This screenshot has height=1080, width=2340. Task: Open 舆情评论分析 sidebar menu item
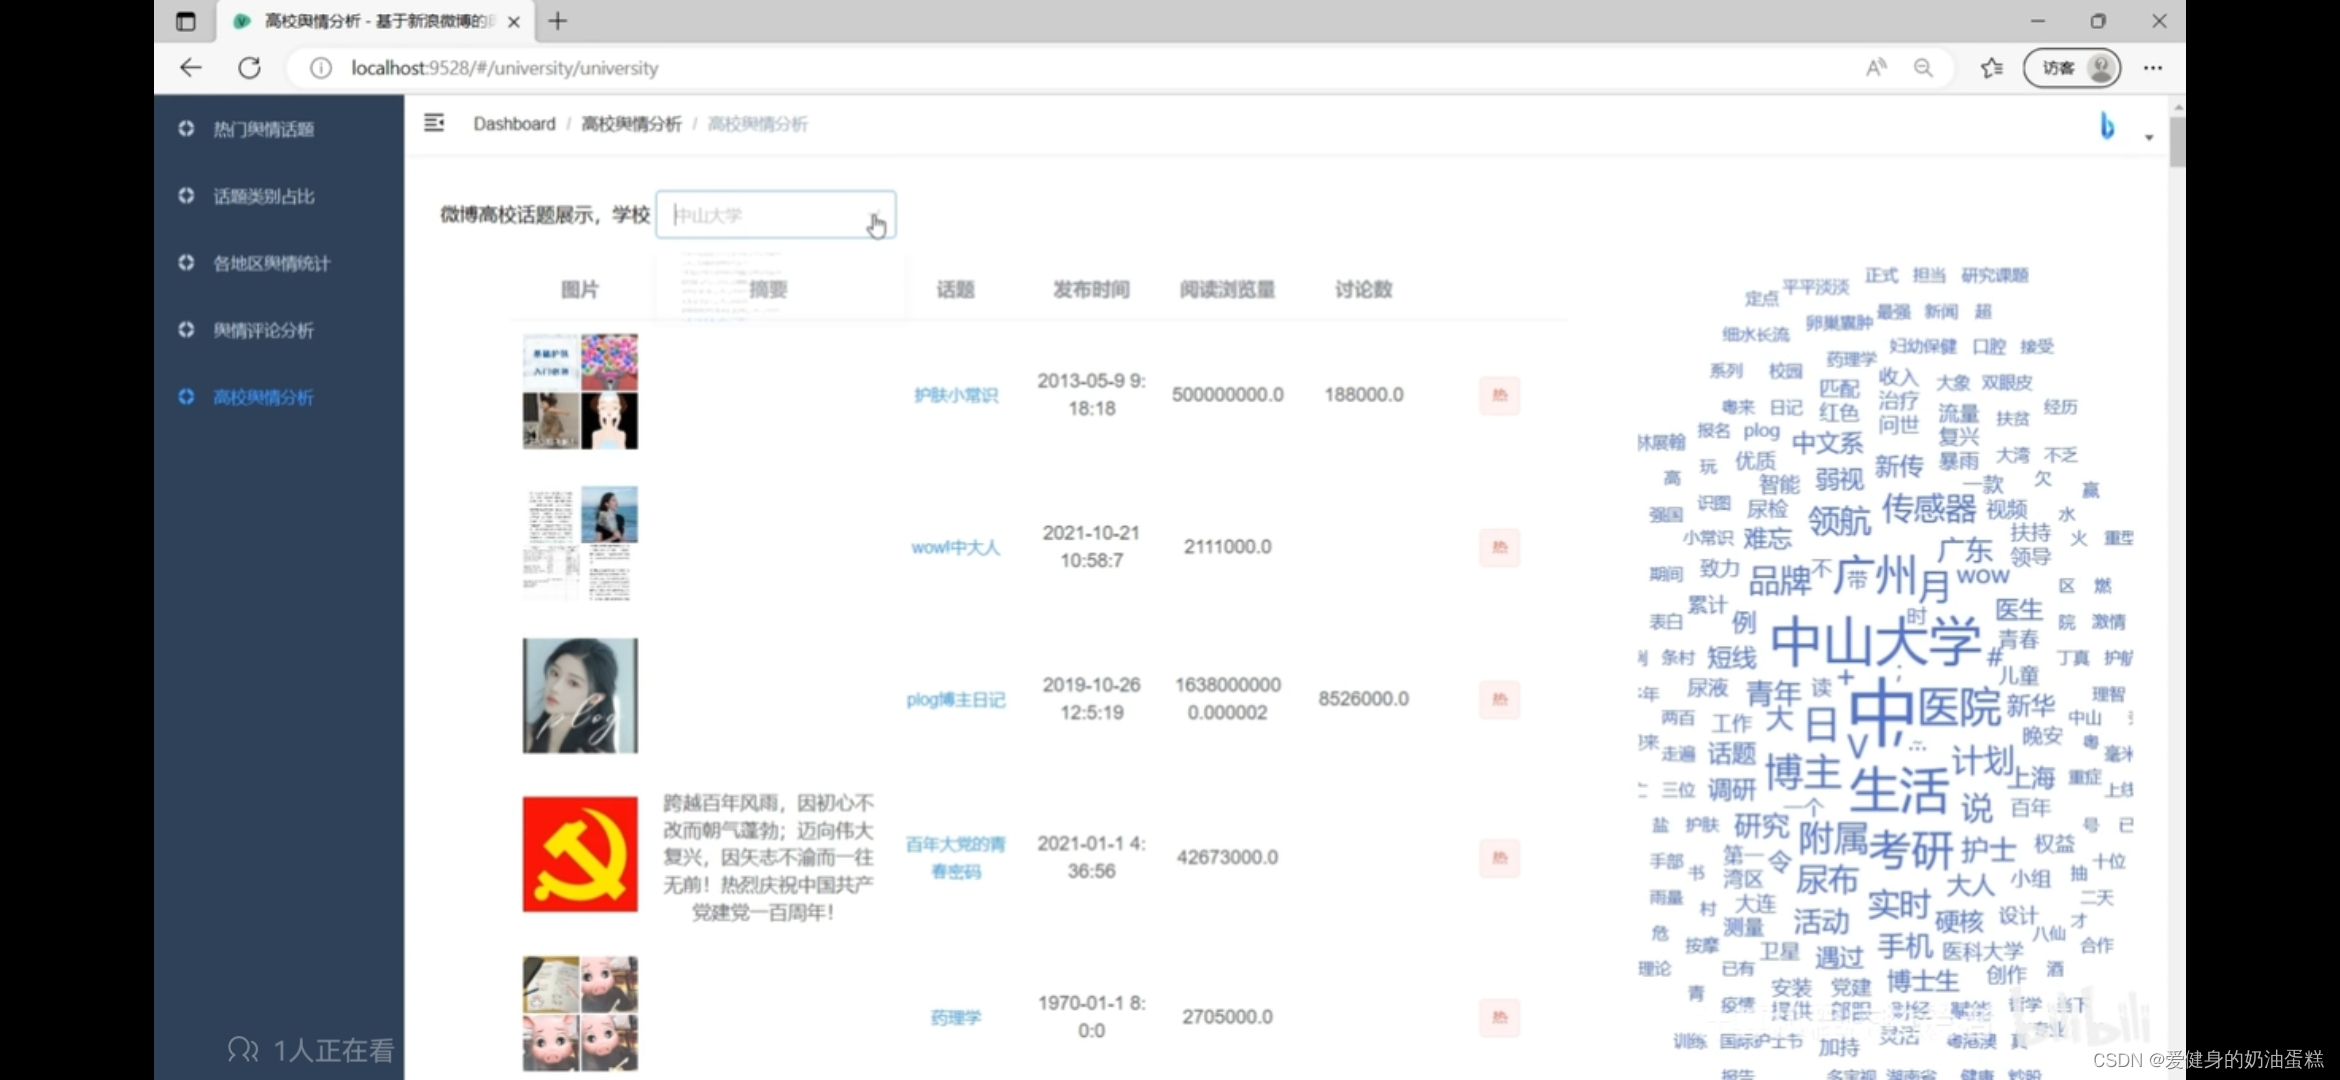[x=263, y=330]
